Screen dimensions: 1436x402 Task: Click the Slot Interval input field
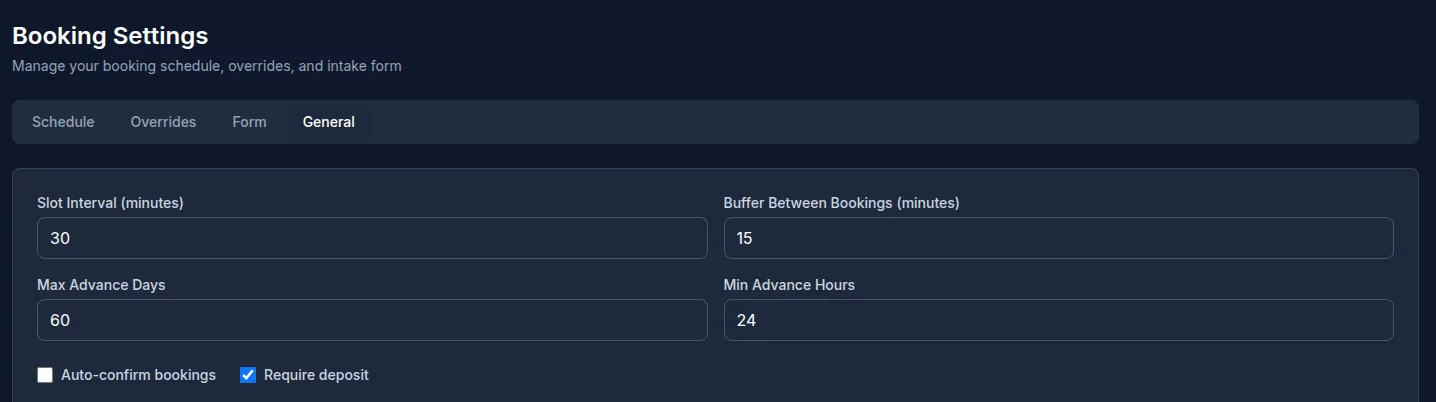[x=372, y=238]
